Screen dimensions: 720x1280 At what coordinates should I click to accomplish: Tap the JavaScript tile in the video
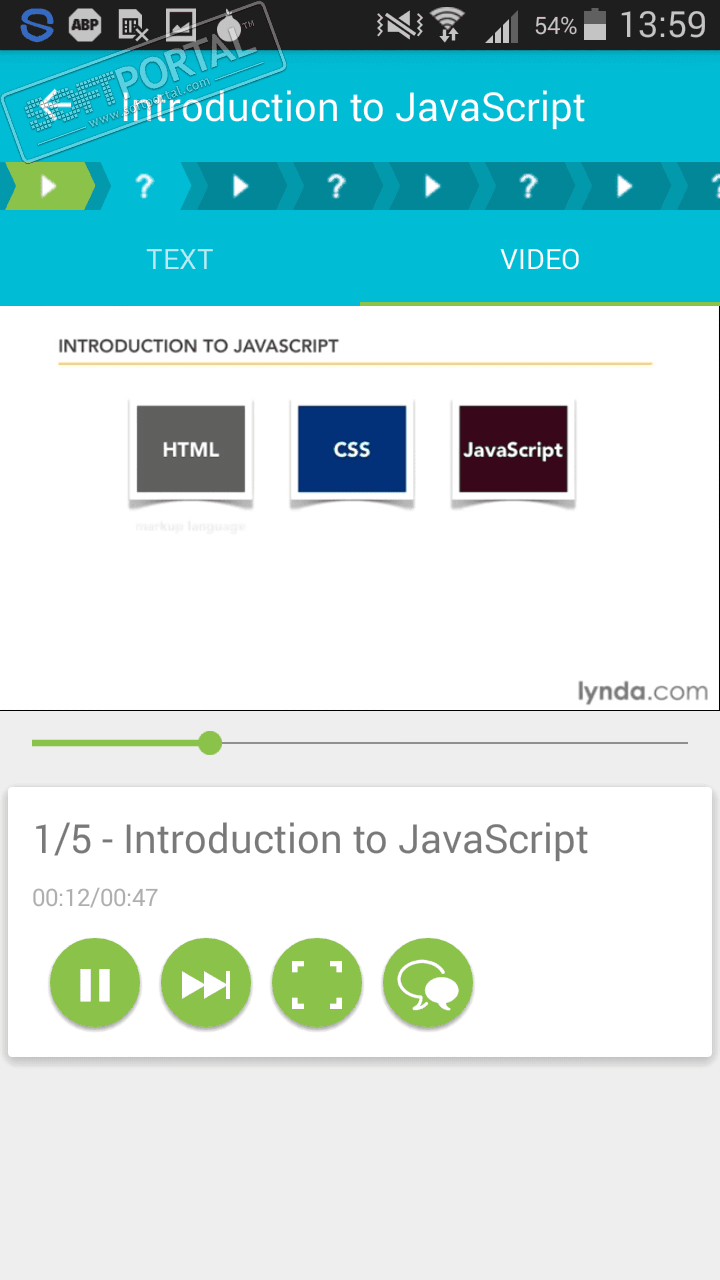pyautogui.click(x=513, y=449)
